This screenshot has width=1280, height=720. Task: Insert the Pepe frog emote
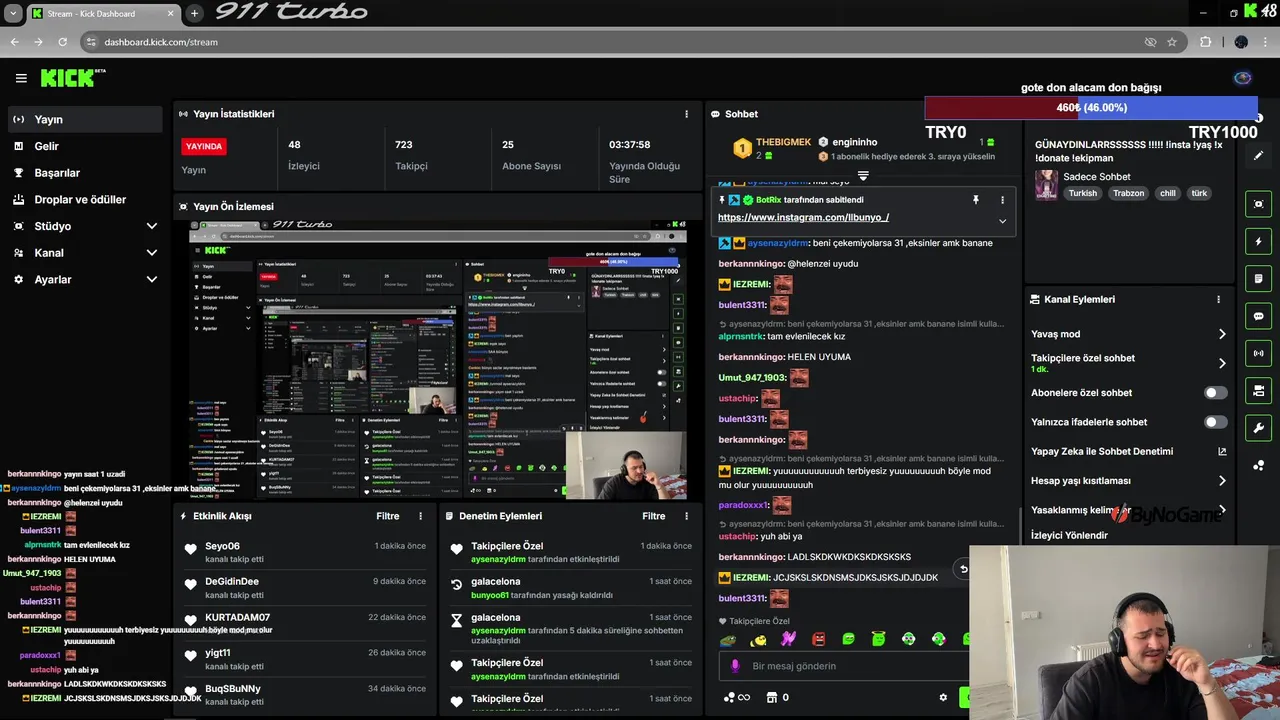728,639
